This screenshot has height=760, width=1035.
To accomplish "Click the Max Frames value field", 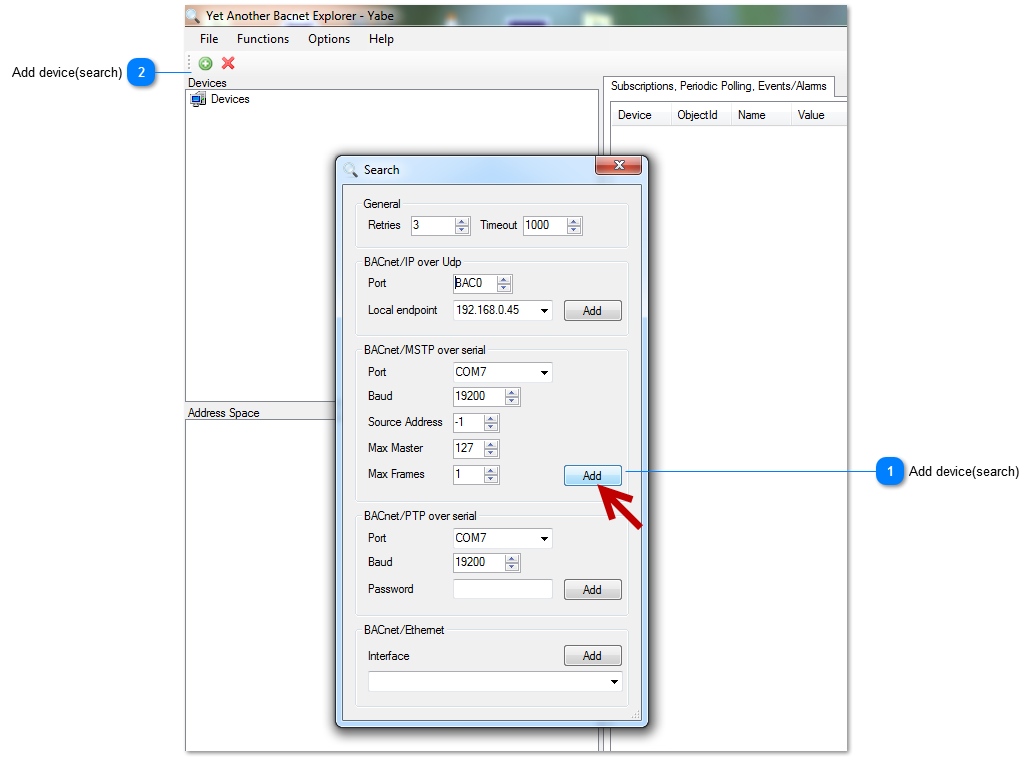I will 468,475.
